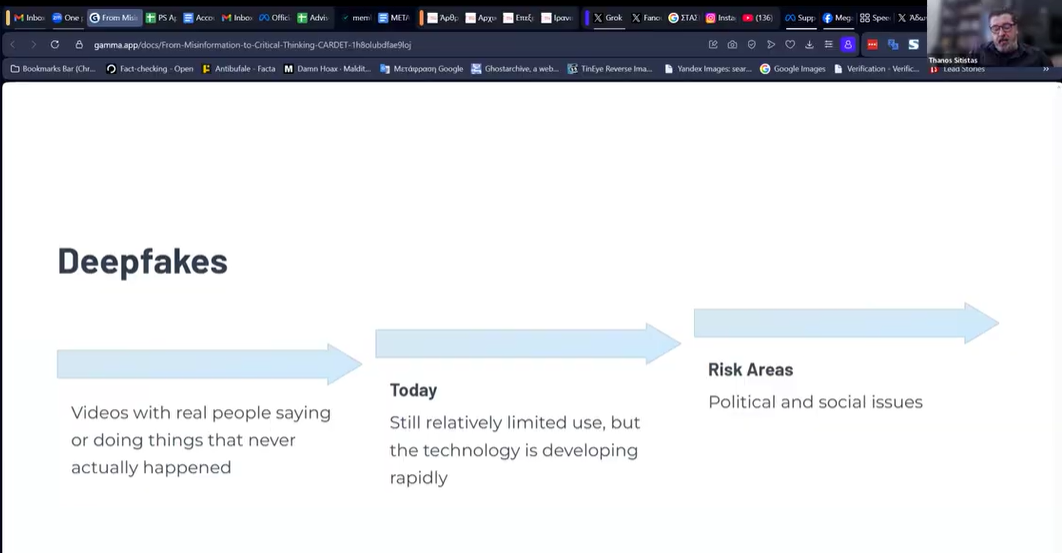Open the purple profile account icon
Viewport: 1062px width, 553px height.
(x=847, y=45)
